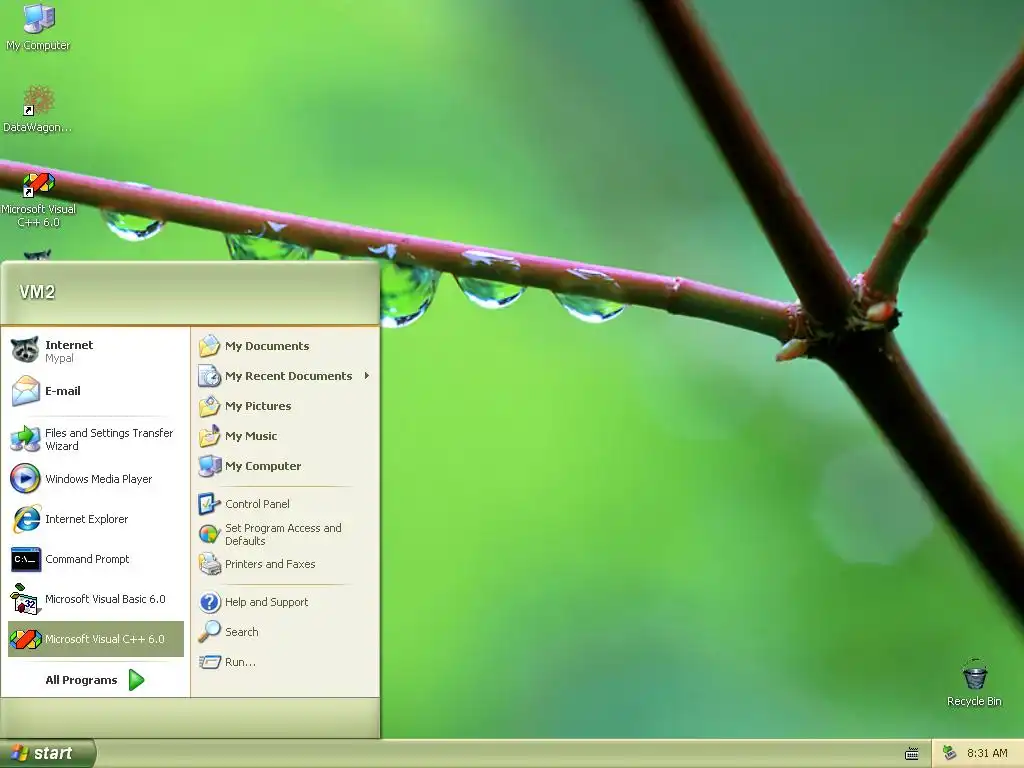
Task: Click the Start menu My Computer text
Action: [263, 466]
